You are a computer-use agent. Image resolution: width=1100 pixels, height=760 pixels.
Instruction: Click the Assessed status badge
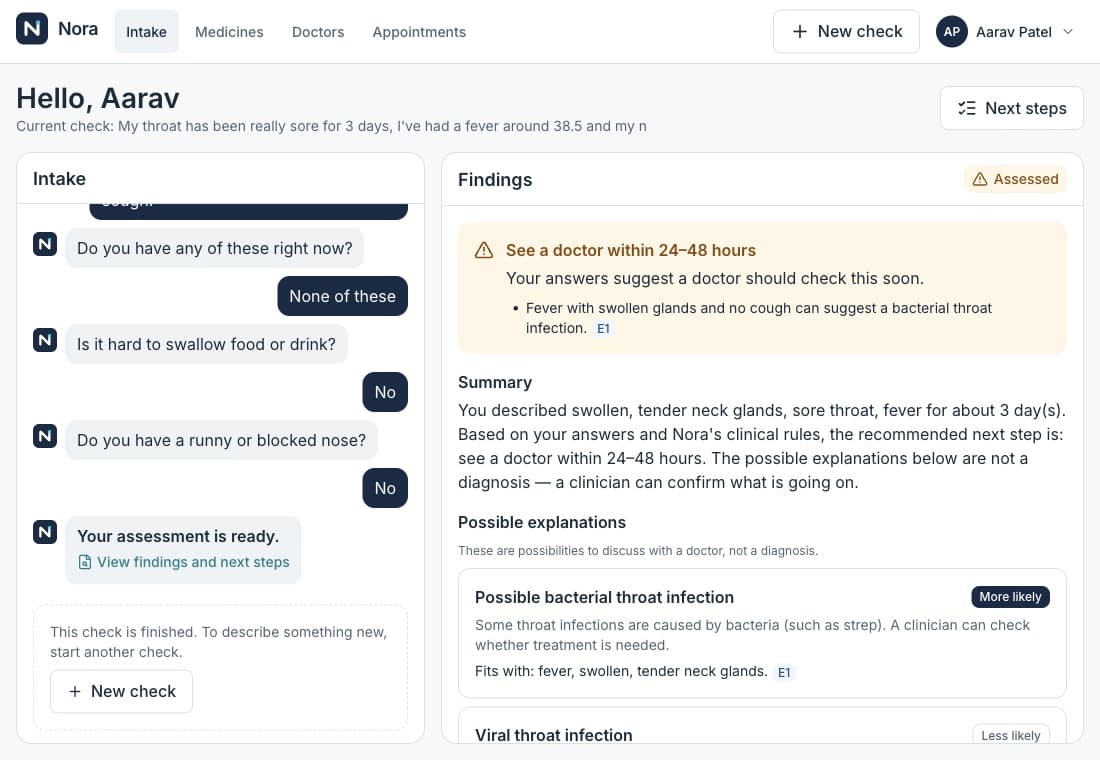pyautogui.click(x=1015, y=179)
